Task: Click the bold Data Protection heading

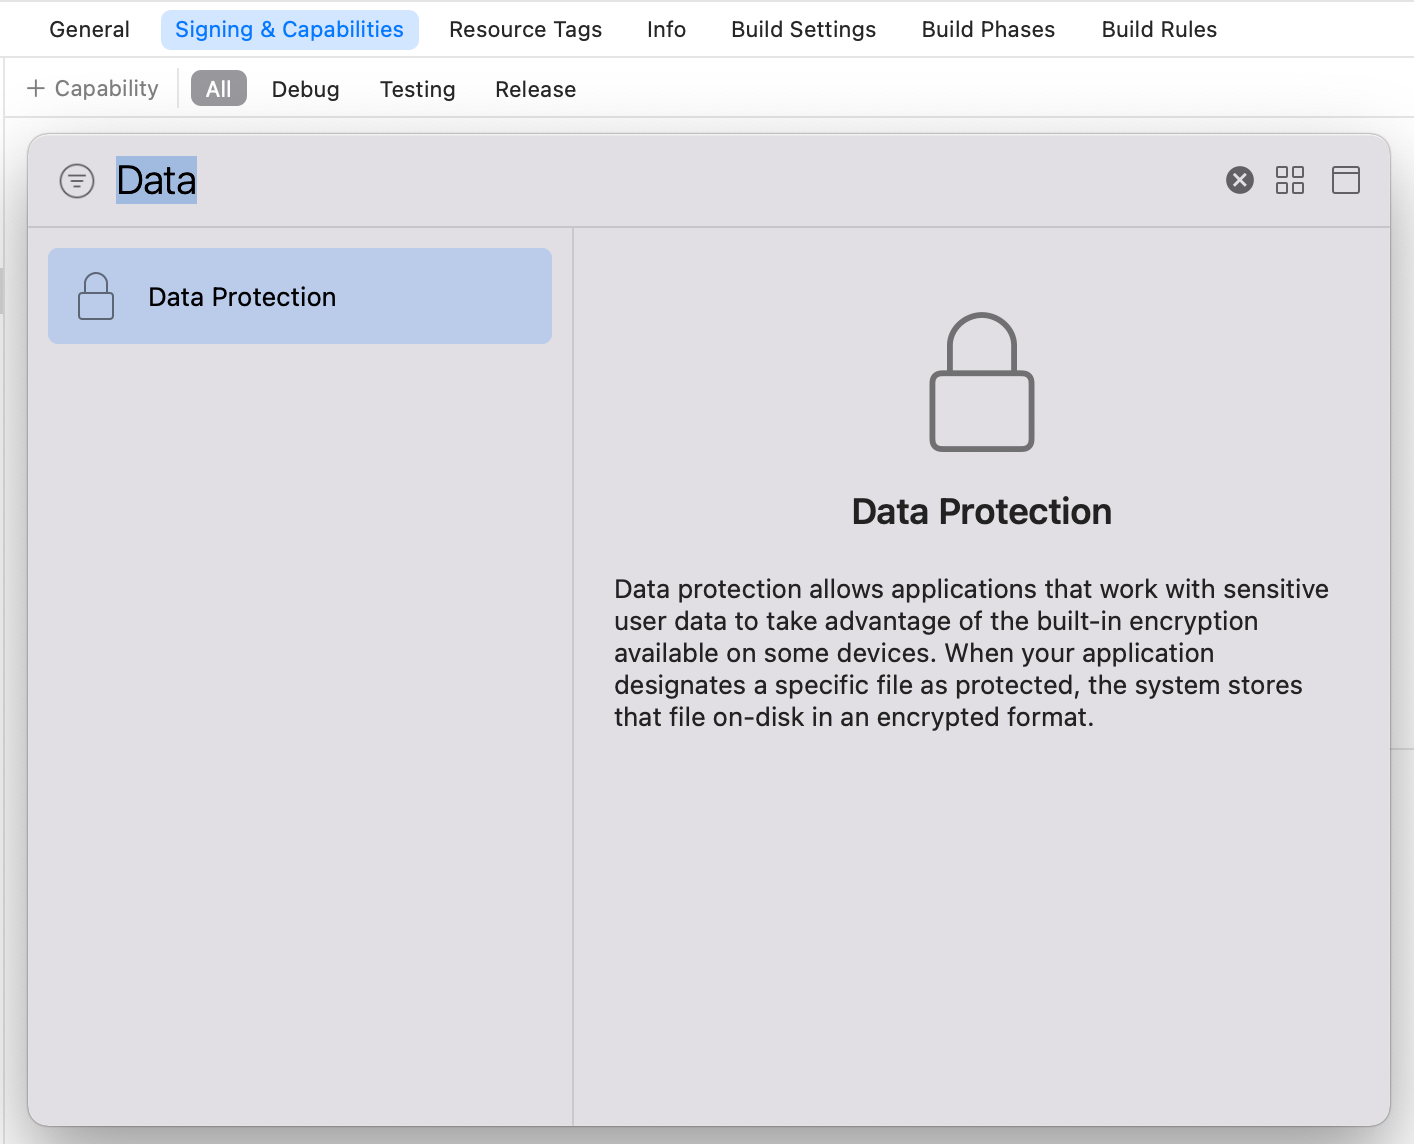Action: click(981, 512)
